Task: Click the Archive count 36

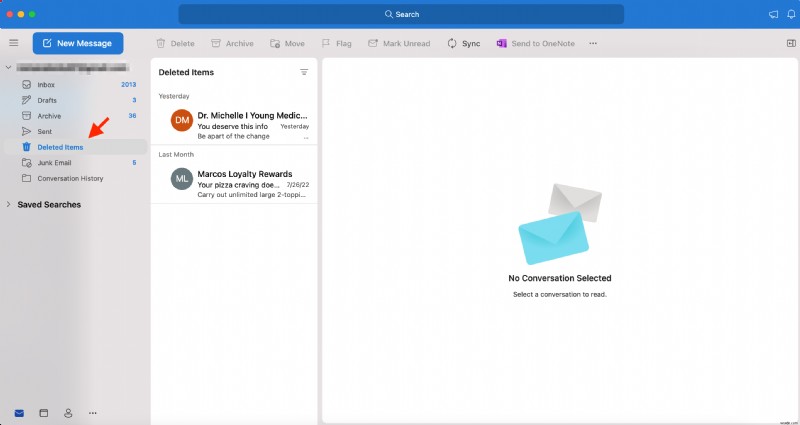Action: (132, 116)
